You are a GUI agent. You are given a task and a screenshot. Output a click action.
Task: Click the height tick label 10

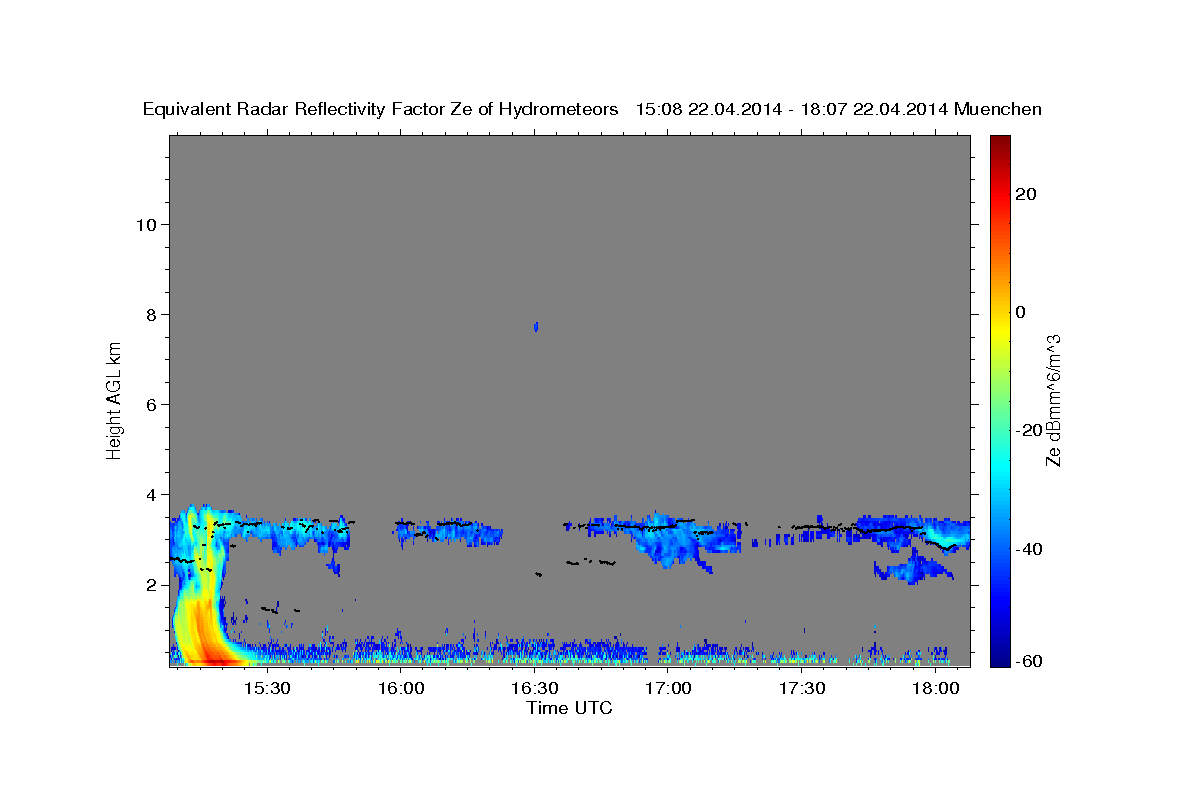tap(146, 224)
